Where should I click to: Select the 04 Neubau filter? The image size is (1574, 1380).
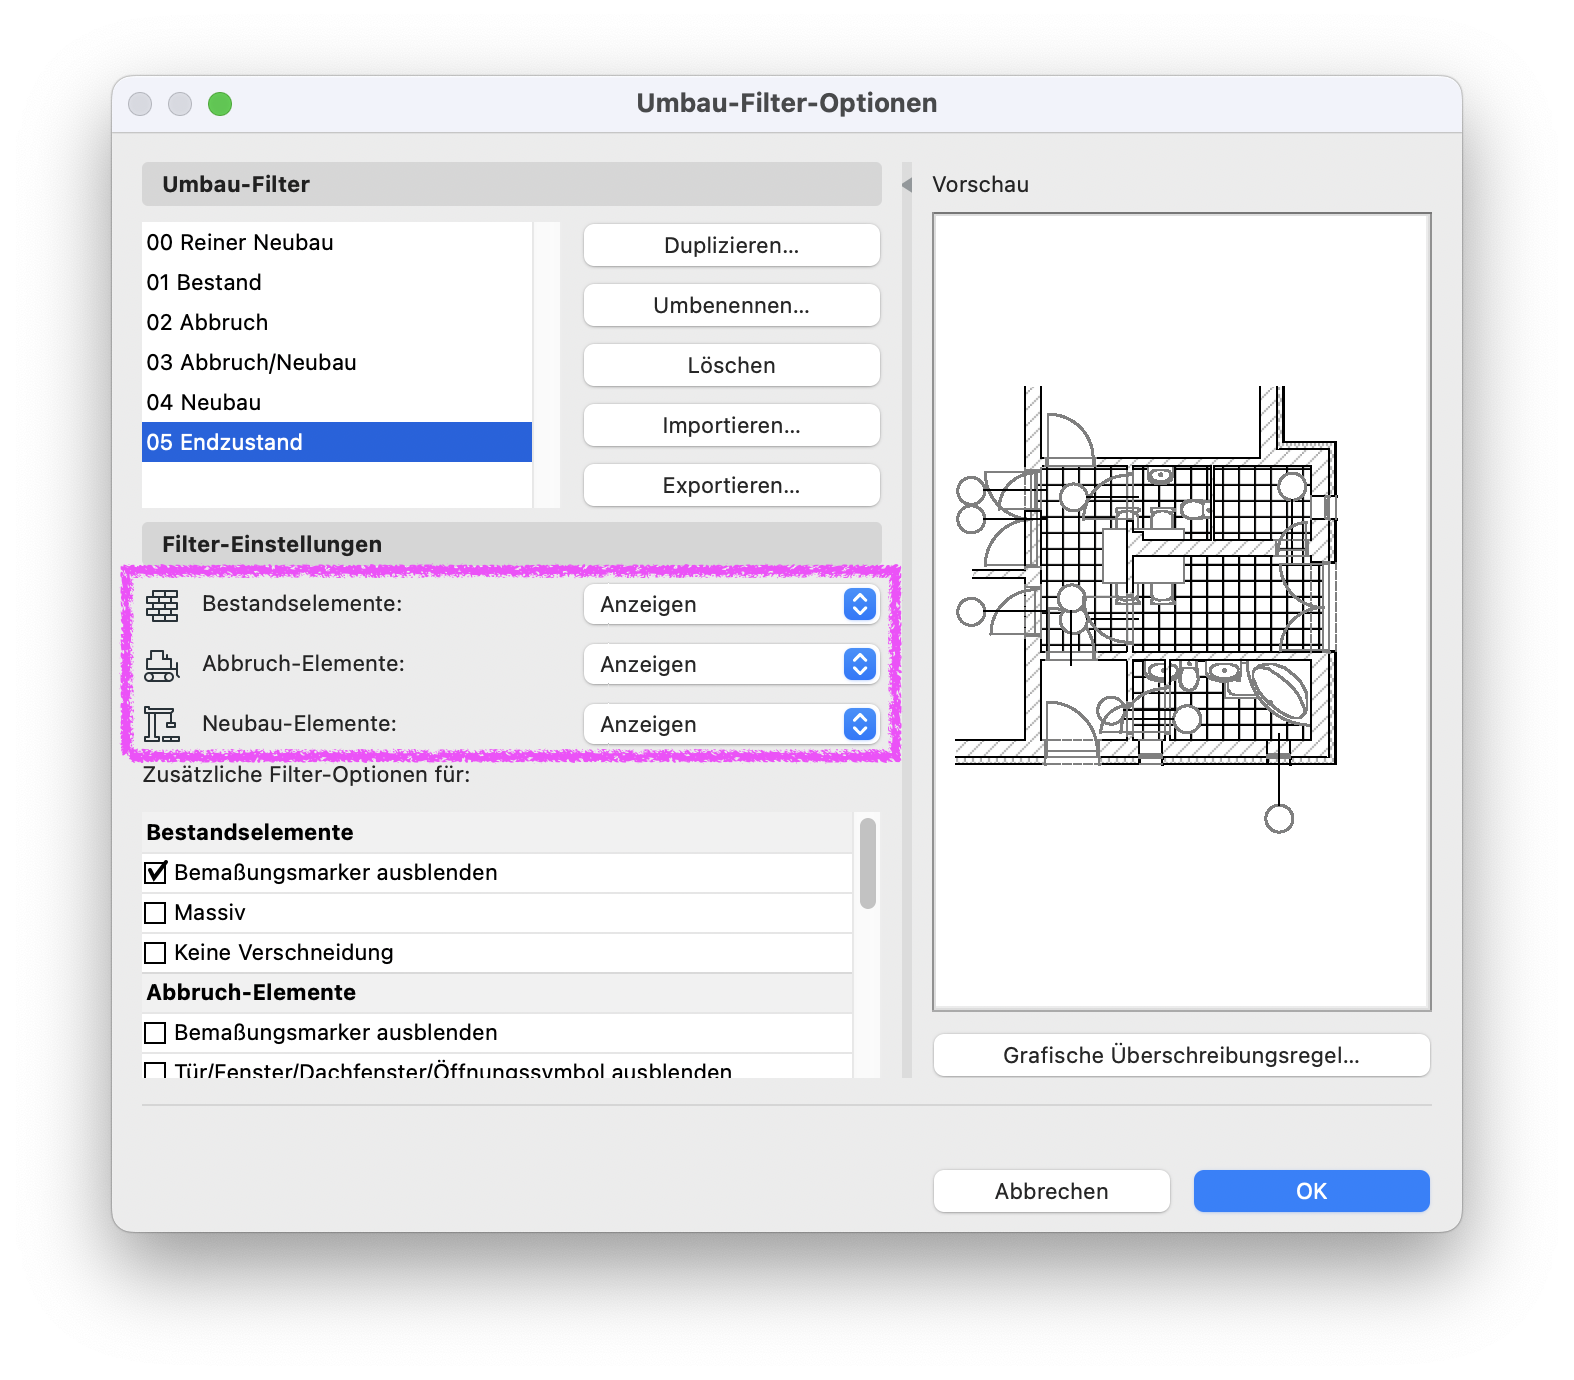(337, 402)
